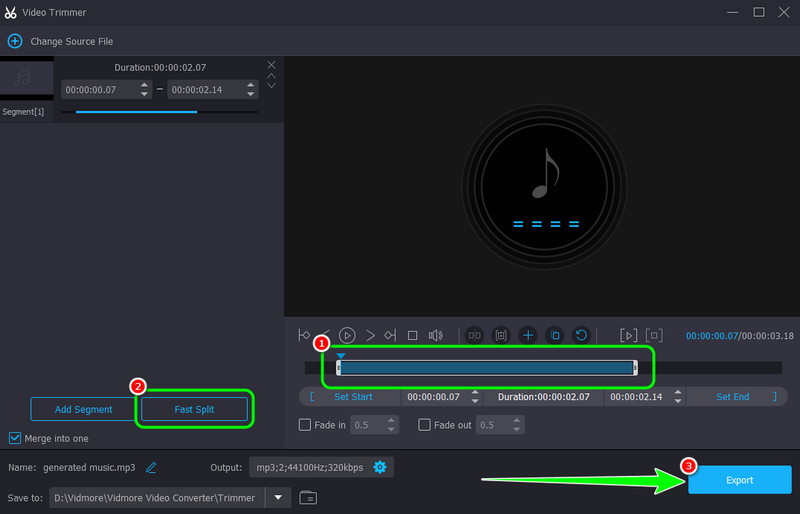Screen dimensions: 800x514
Task: Click the blue plus add-segment icon in toolbar
Action: [528, 335]
